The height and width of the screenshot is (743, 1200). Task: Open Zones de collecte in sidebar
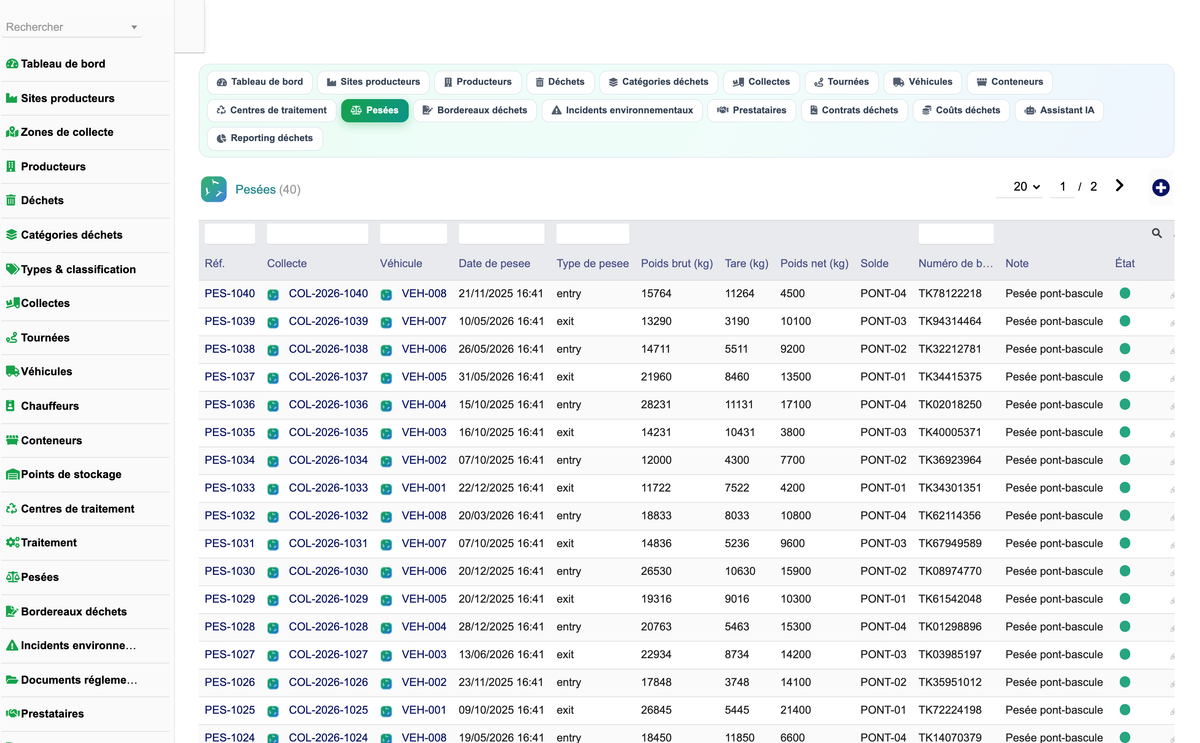point(67,132)
